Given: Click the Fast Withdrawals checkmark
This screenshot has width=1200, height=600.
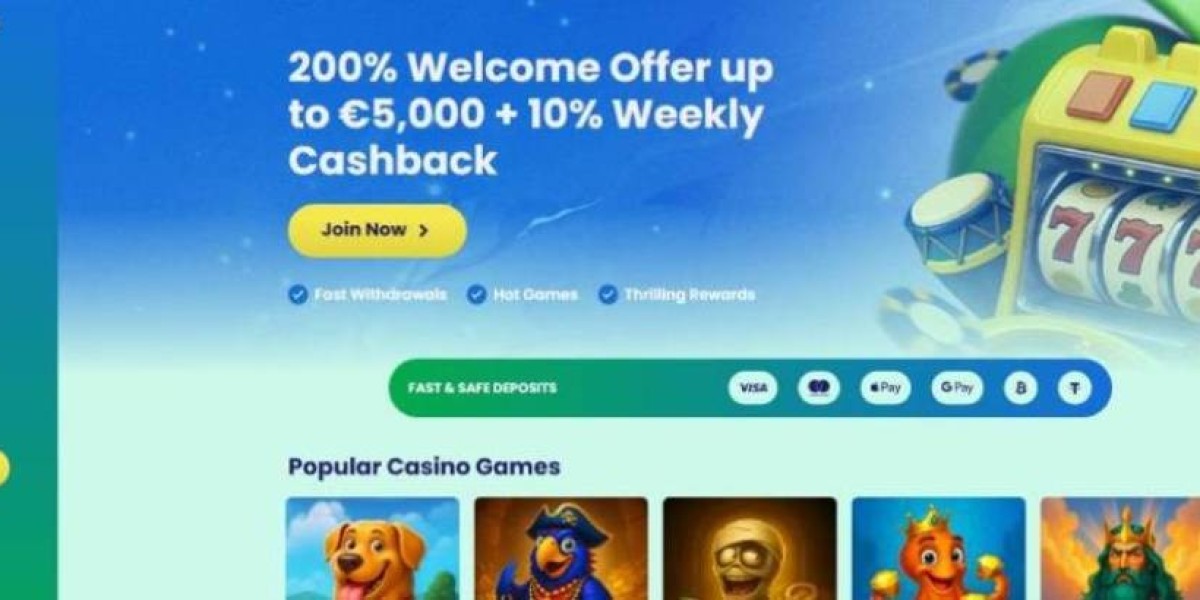Looking at the screenshot, I should tap(298, 295).
